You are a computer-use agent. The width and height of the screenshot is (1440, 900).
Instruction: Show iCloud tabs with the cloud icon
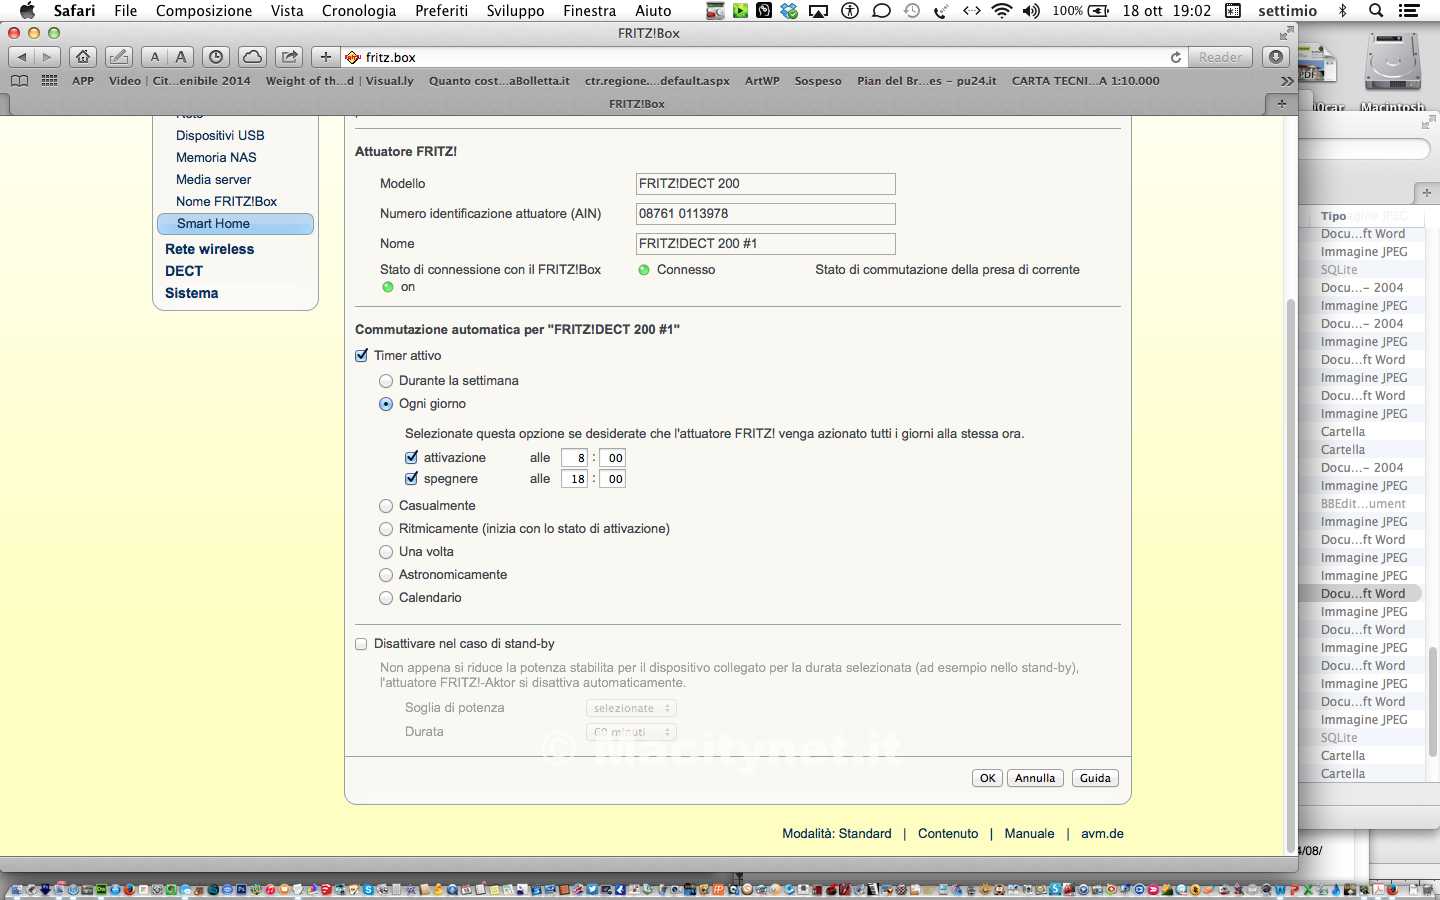point(252,57)
